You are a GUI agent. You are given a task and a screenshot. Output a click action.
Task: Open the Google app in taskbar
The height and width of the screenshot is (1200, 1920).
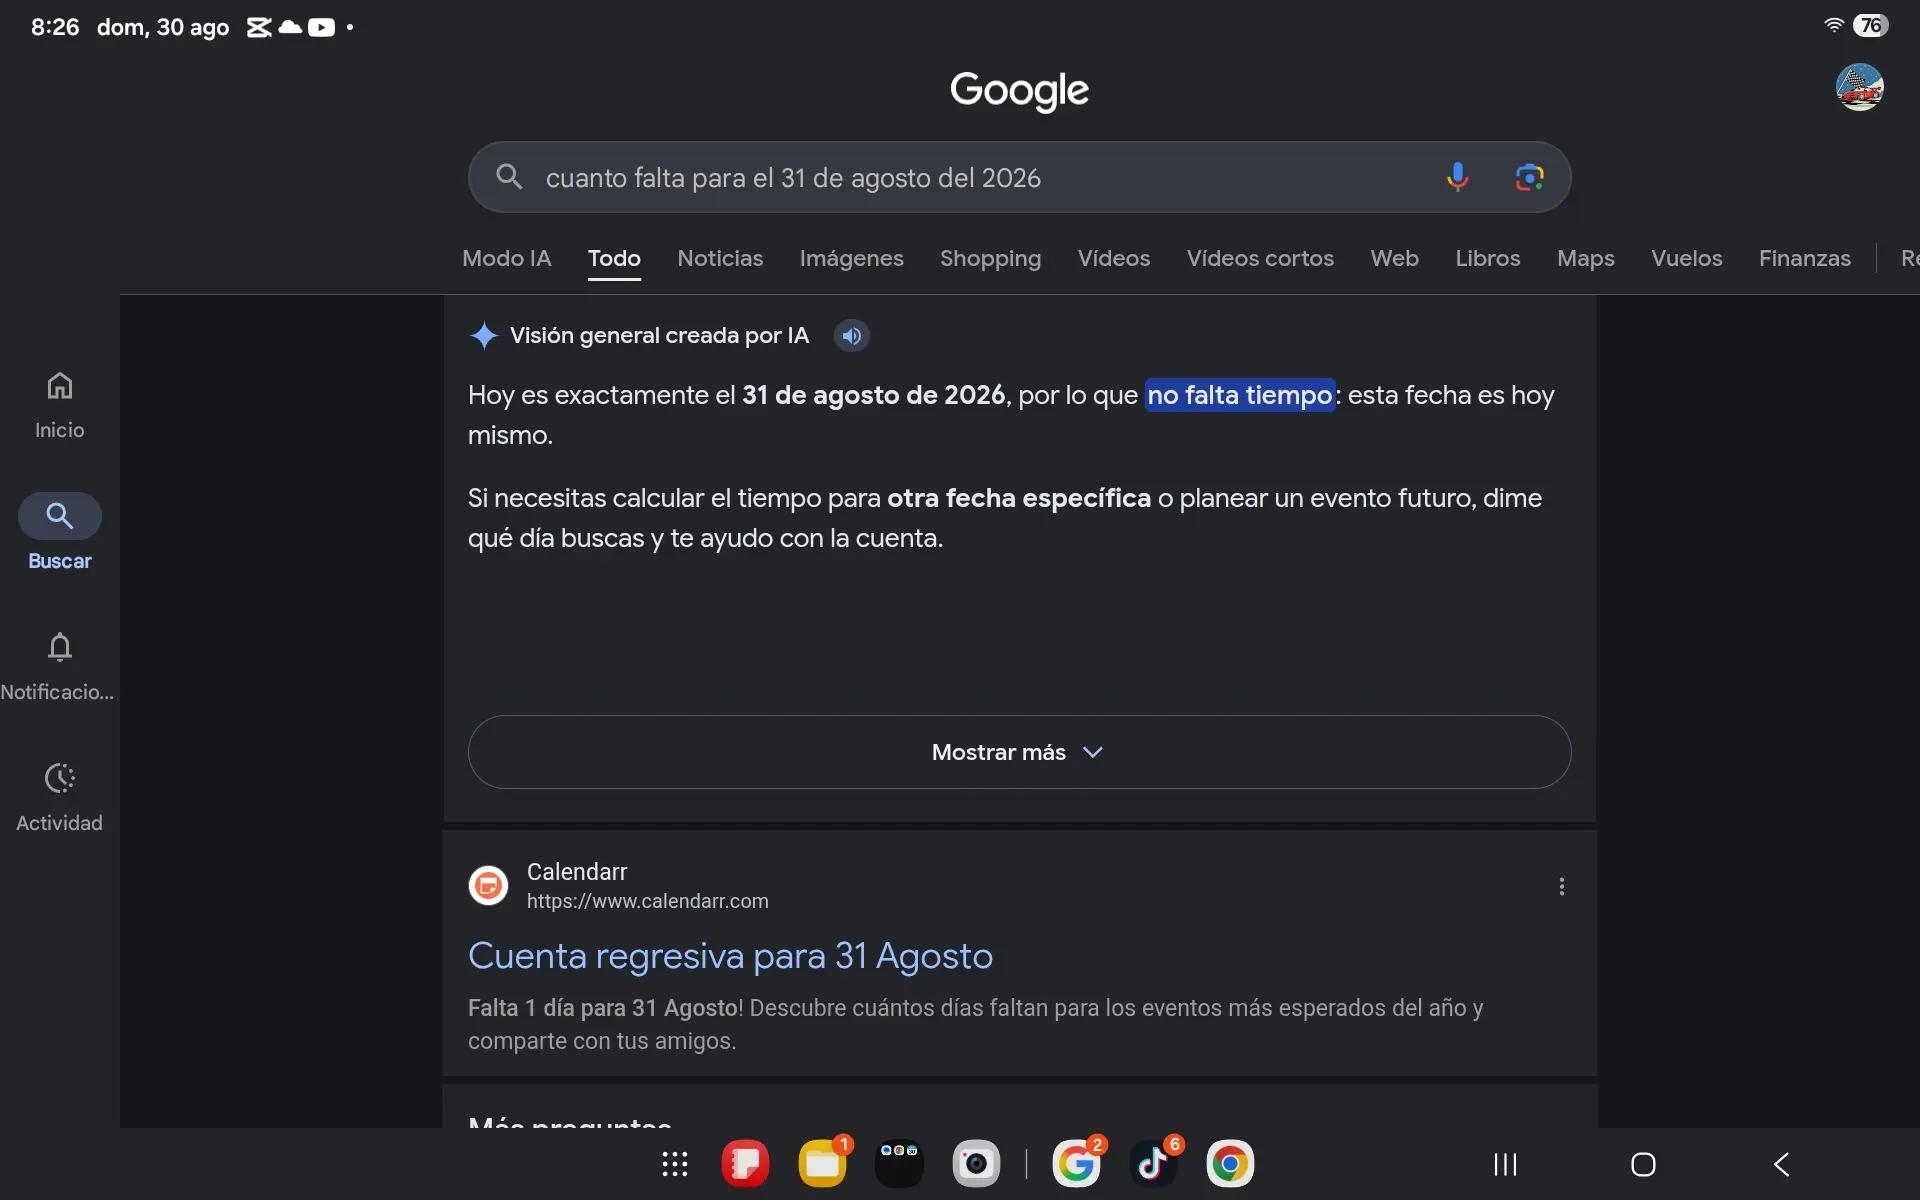click(1076, 1164)
